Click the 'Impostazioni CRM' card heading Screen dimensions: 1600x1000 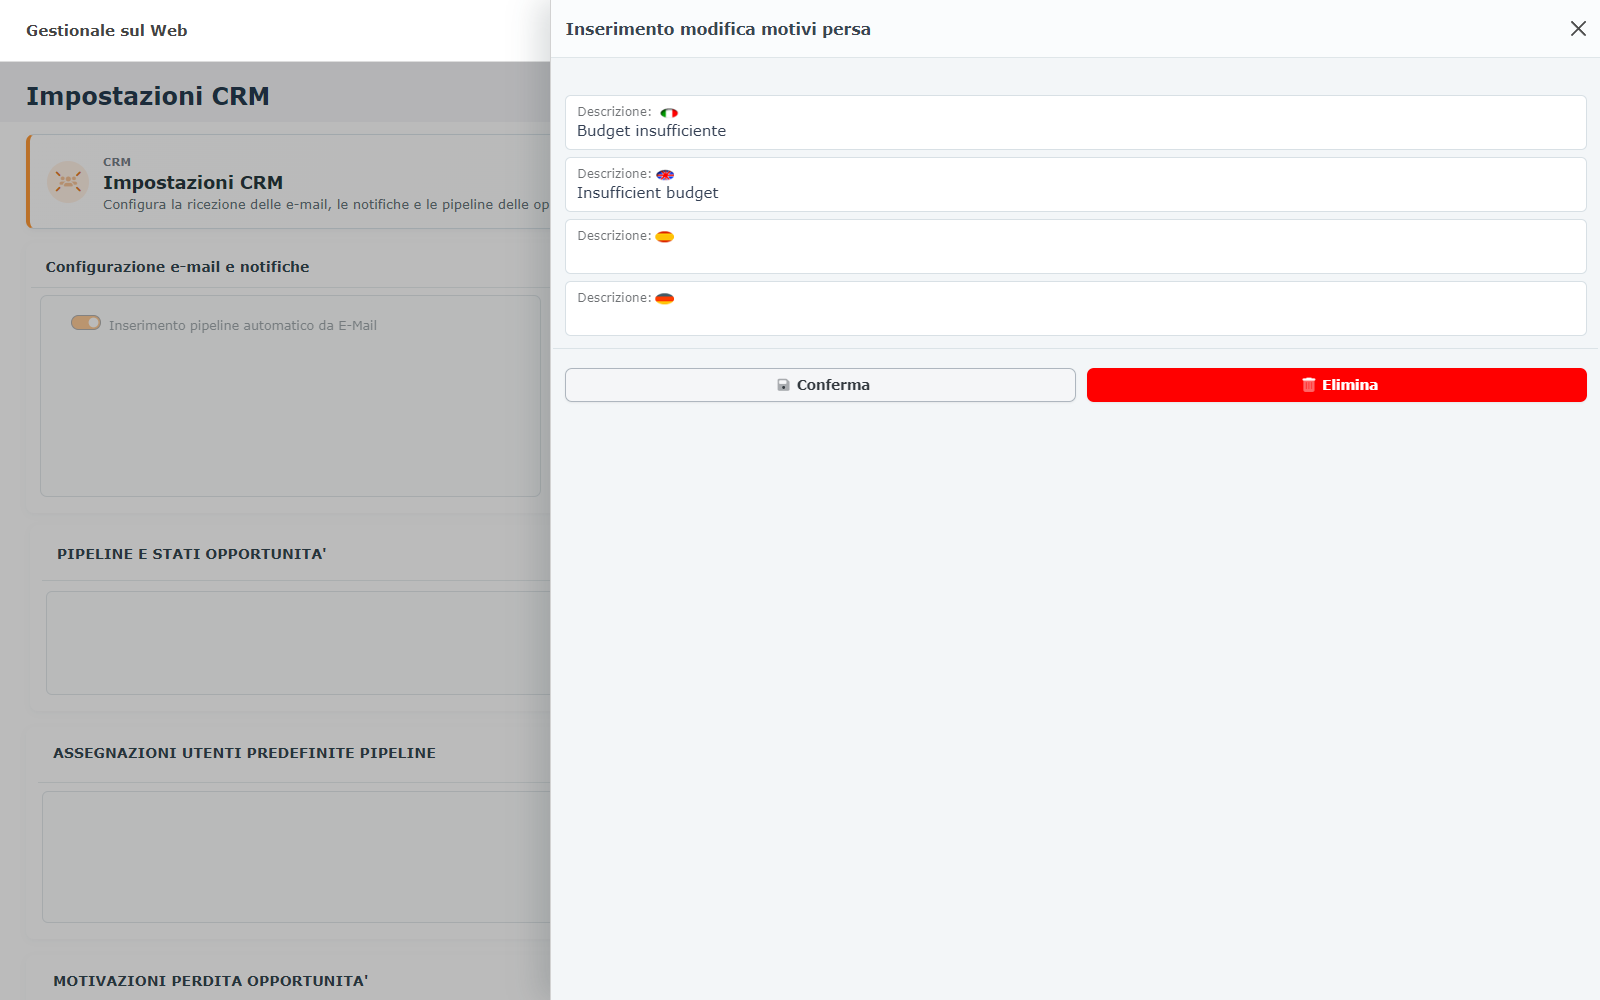(193, 183)
